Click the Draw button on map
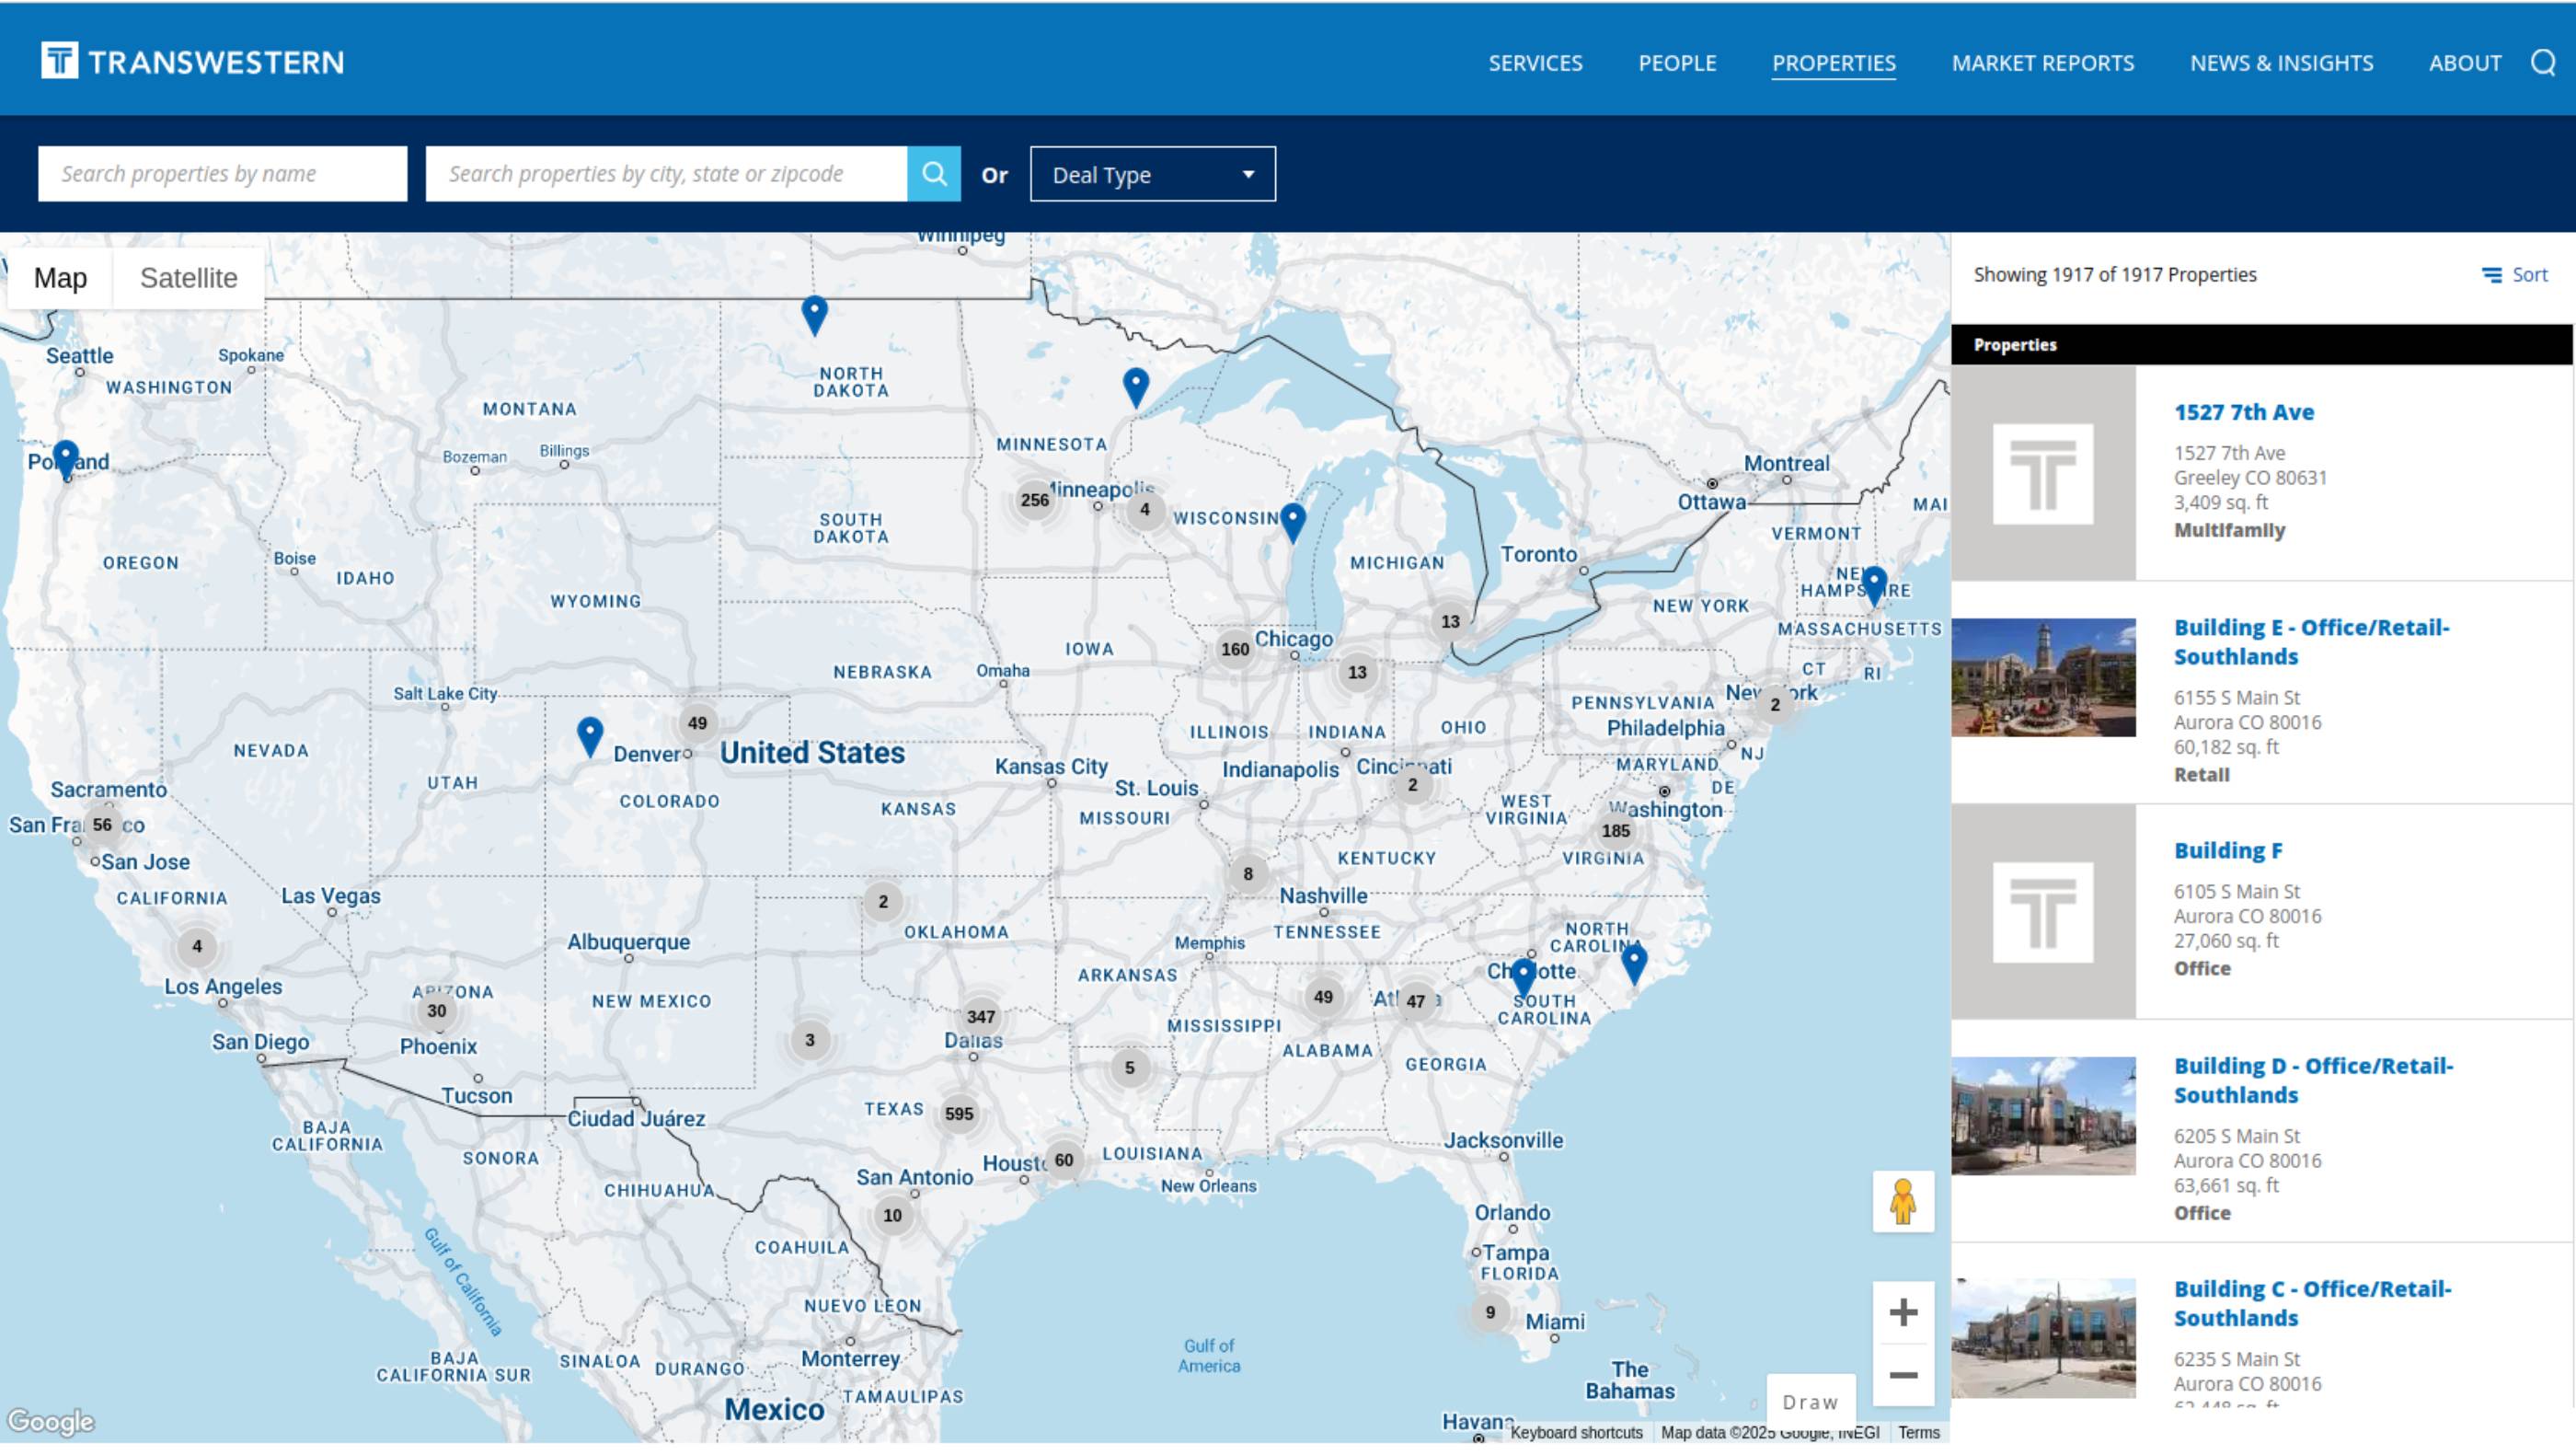This screenshot has height=1455, width=2576. pyautogui.click(x=1810, y=1402)
